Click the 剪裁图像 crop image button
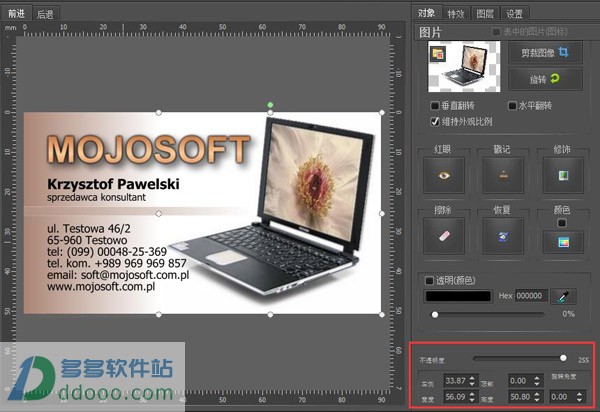Image resolution: width=600 pixels, height=412 pixels. (x=545, y=53)
